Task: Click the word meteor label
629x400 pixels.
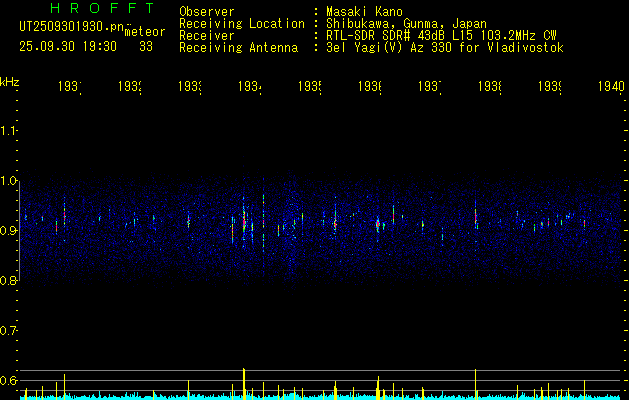Action: click(x=145, y=32)
